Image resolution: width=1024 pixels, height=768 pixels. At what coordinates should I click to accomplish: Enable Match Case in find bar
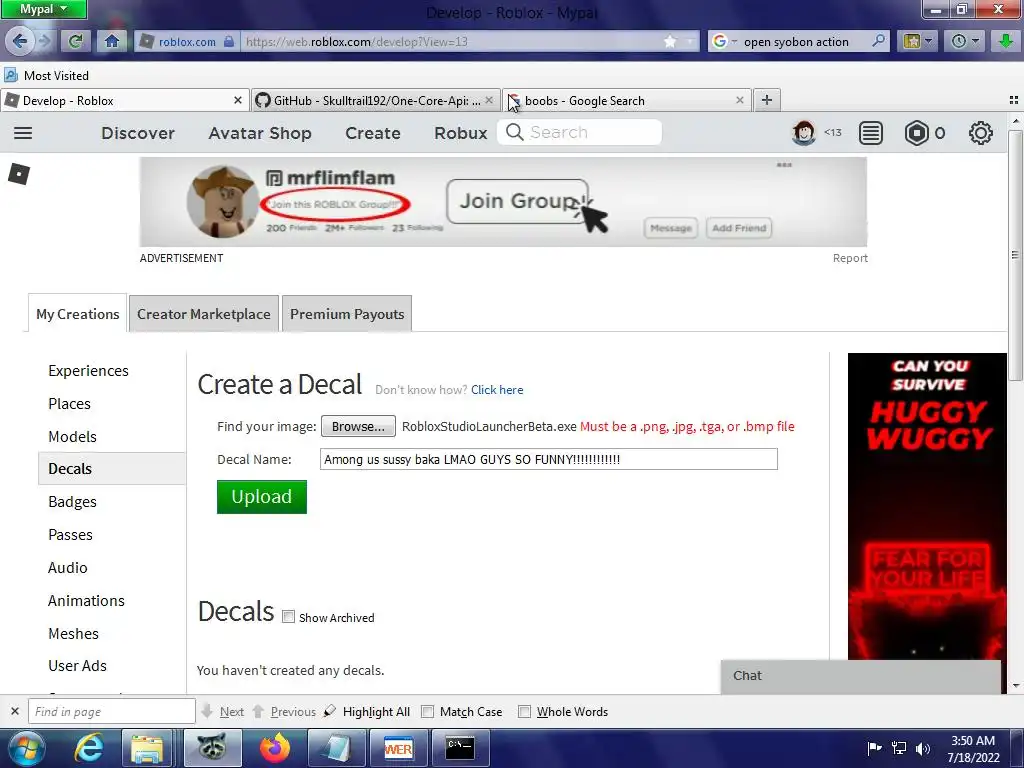[427, 712]
